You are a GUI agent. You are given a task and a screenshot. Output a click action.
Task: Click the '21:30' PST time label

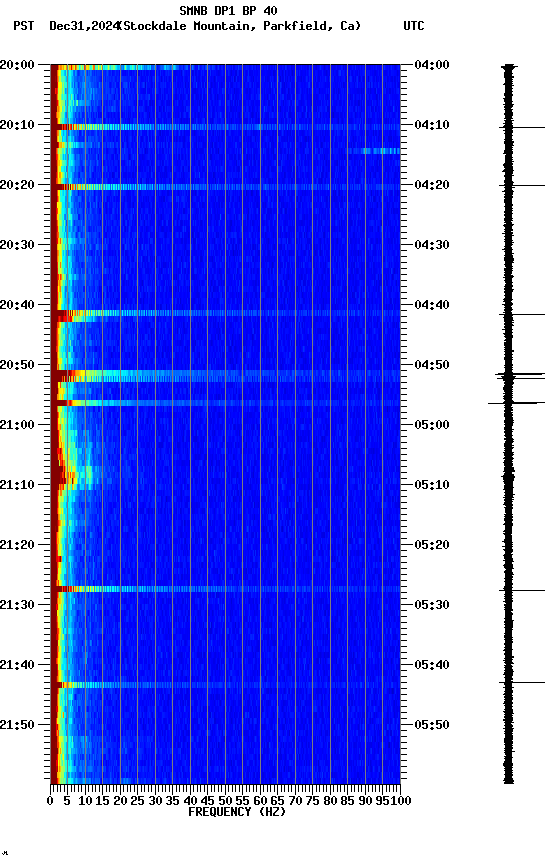pos(17,605)
